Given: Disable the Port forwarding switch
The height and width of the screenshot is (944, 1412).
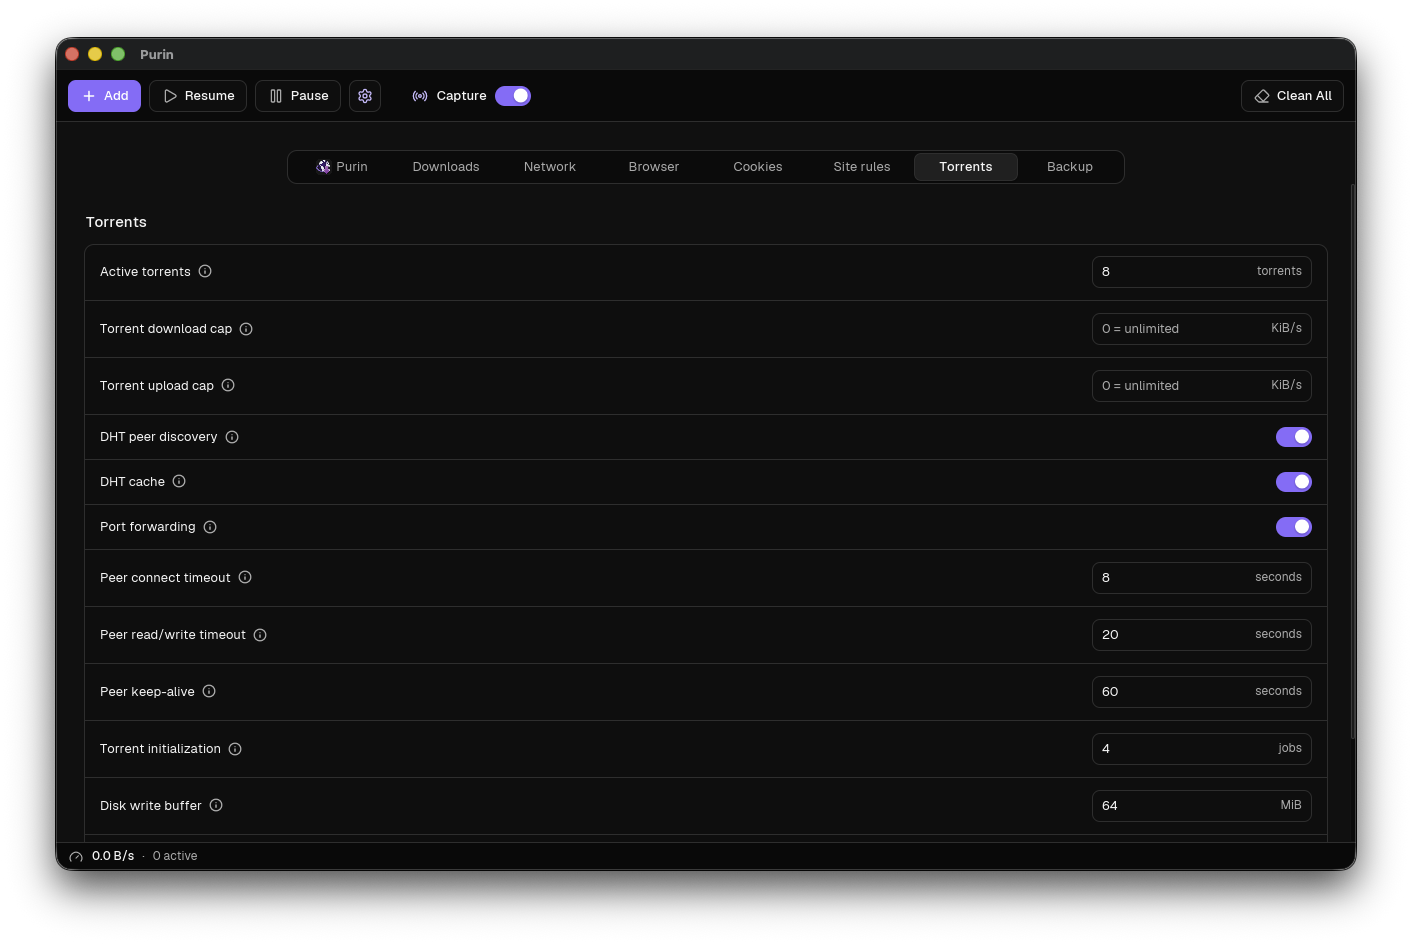Looking at the screenshot, I should point(1294,527).
